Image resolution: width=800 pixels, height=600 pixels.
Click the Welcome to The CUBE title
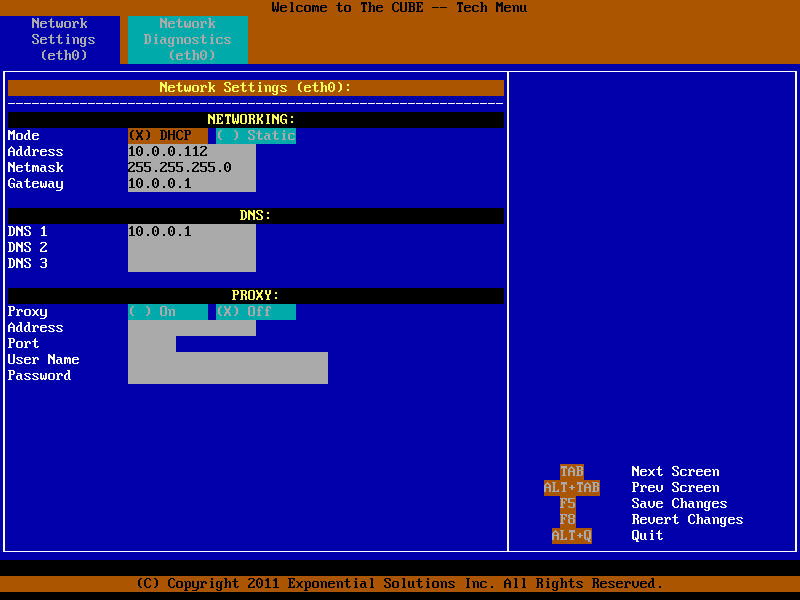click(399, 8)
